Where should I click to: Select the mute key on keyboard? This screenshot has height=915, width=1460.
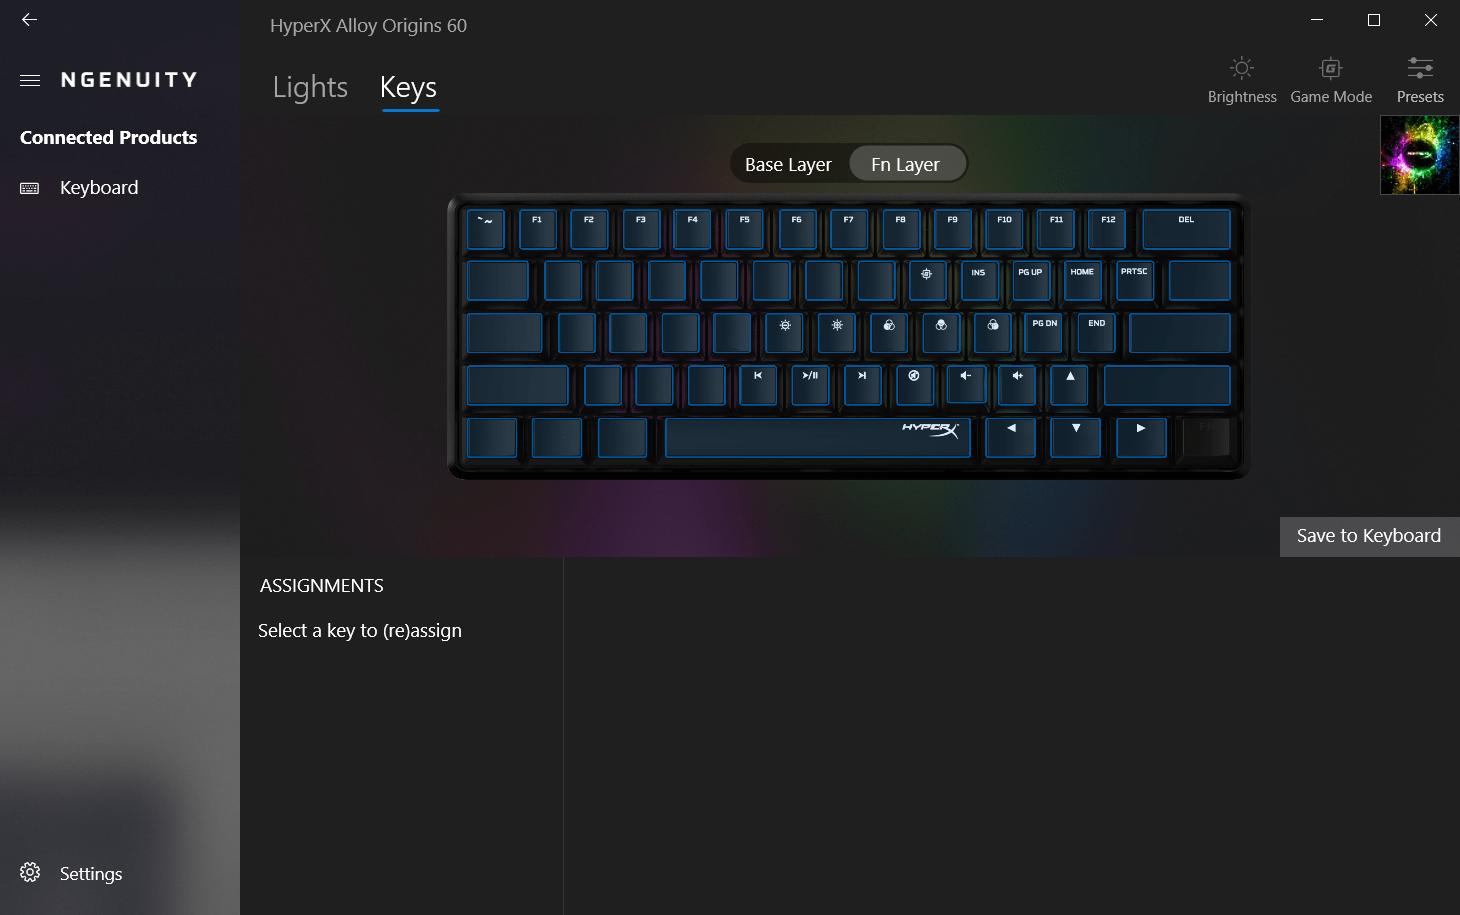coord(914,385)
